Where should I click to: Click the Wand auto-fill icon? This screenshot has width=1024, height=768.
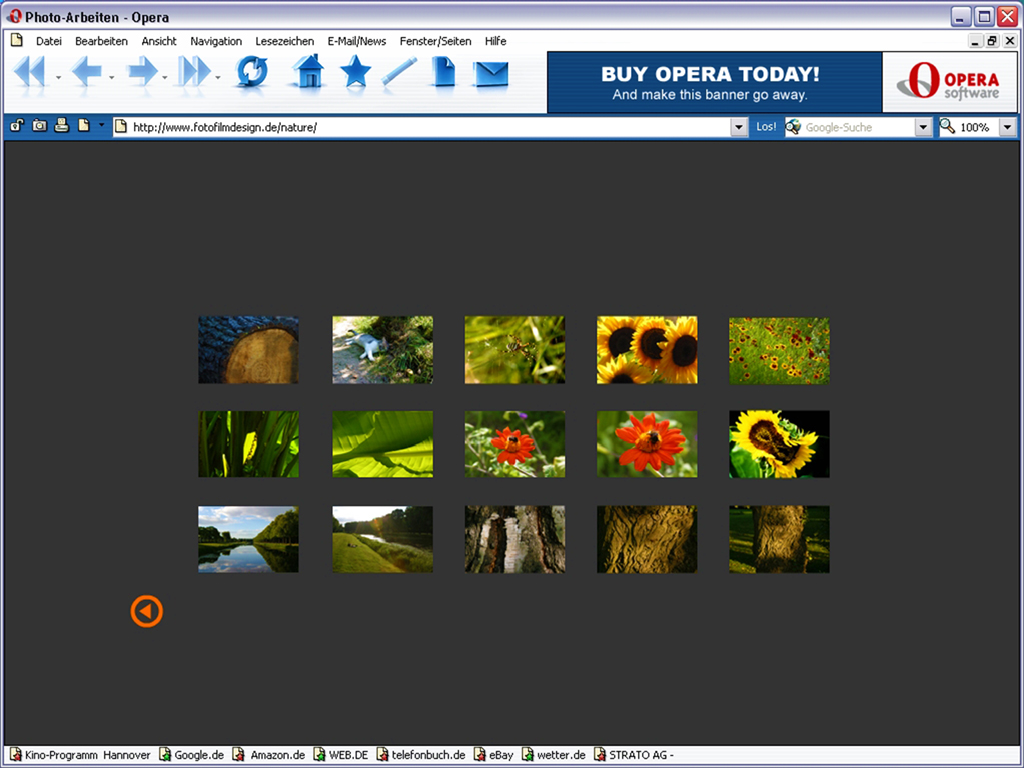pos(399,71)
